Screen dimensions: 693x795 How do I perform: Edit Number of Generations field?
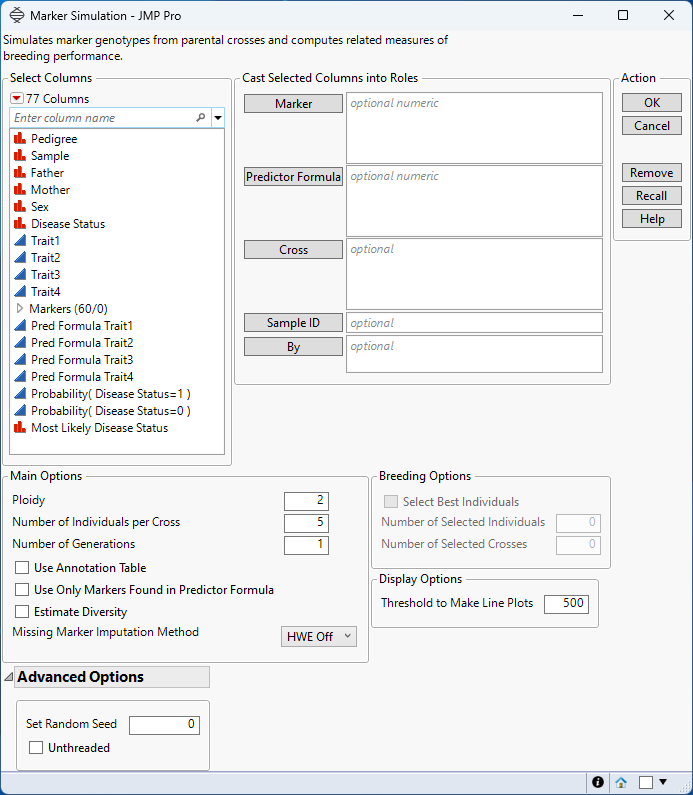coord(306,545)
